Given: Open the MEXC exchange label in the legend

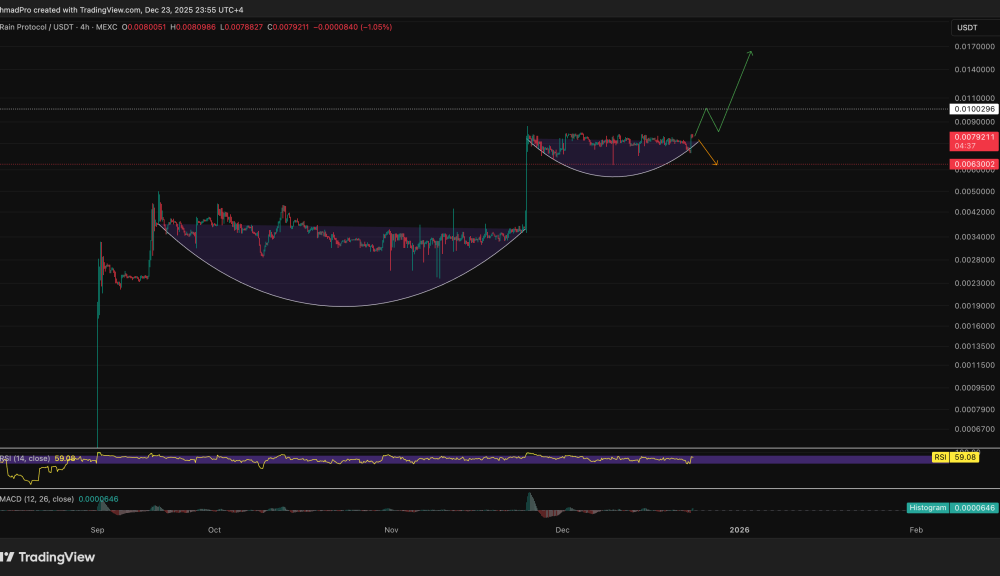Looking at the screenshot, I should [106, 28].
